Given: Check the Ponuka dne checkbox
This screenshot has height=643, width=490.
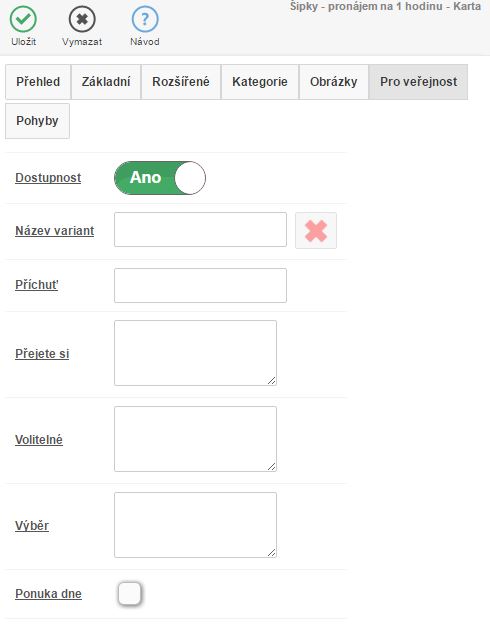Looking at the screenshot, I should (x=130, y=593).
